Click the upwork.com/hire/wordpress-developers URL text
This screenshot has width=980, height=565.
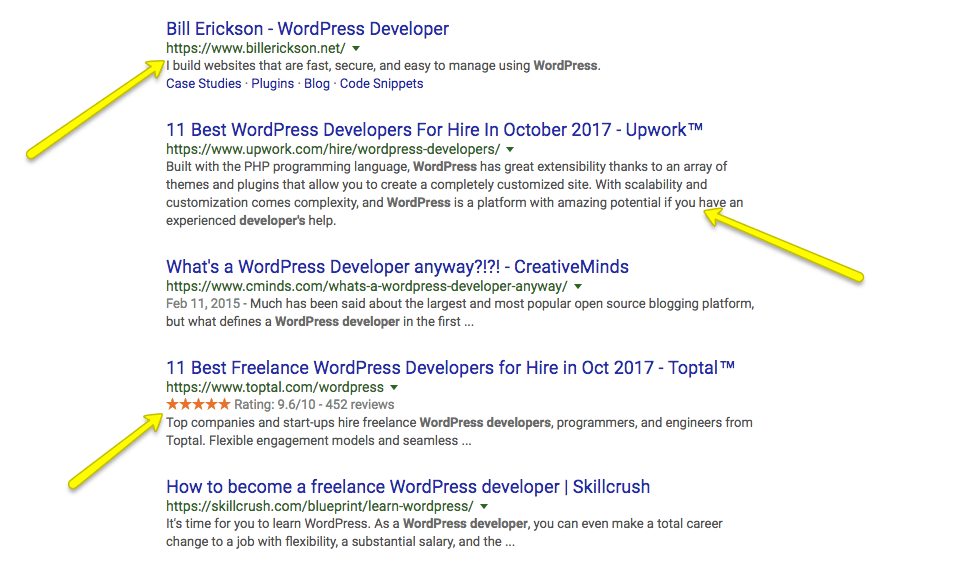click(x=333, y=149)
